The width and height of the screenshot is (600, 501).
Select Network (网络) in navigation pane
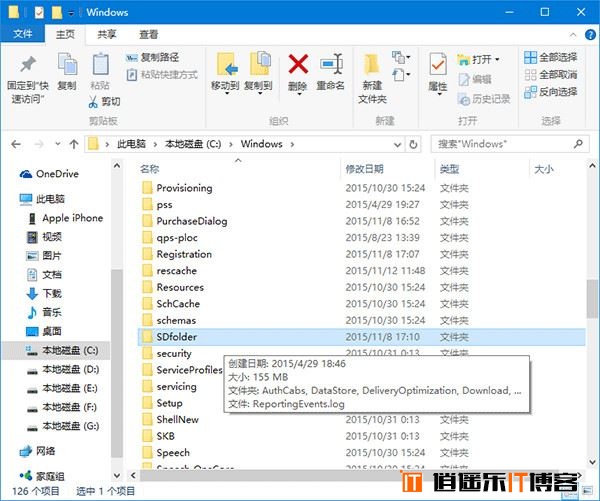(38, 451)
